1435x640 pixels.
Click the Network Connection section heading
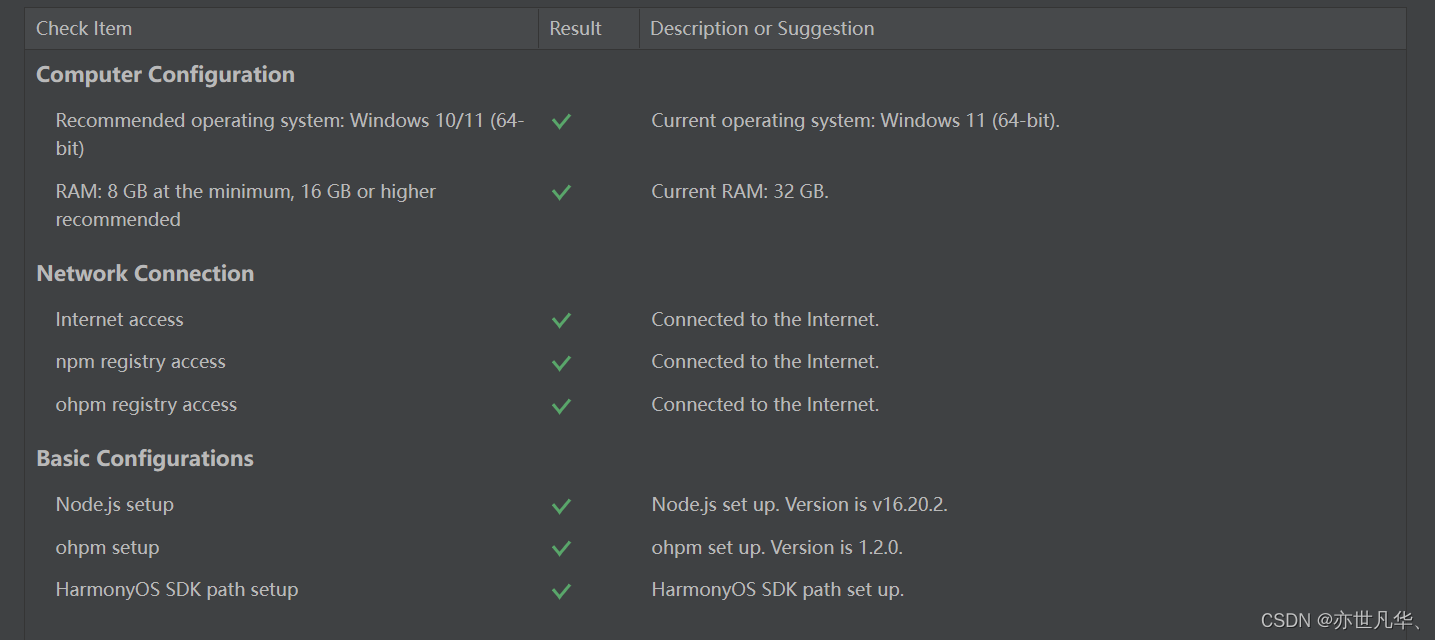tap(145, 274)
